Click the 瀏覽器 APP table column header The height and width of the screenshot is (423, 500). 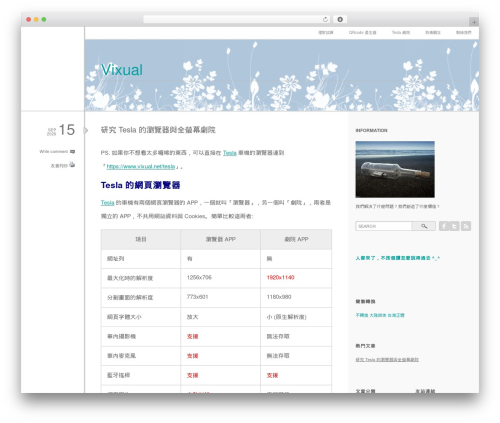coord(220,239)
